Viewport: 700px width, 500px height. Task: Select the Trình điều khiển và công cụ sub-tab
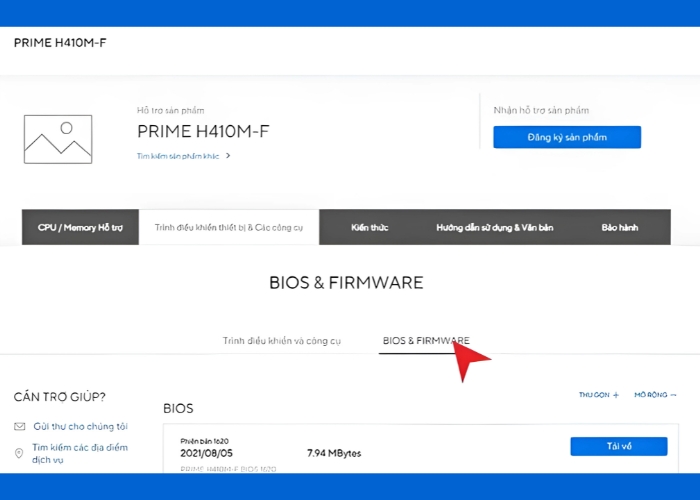[282, 341]
